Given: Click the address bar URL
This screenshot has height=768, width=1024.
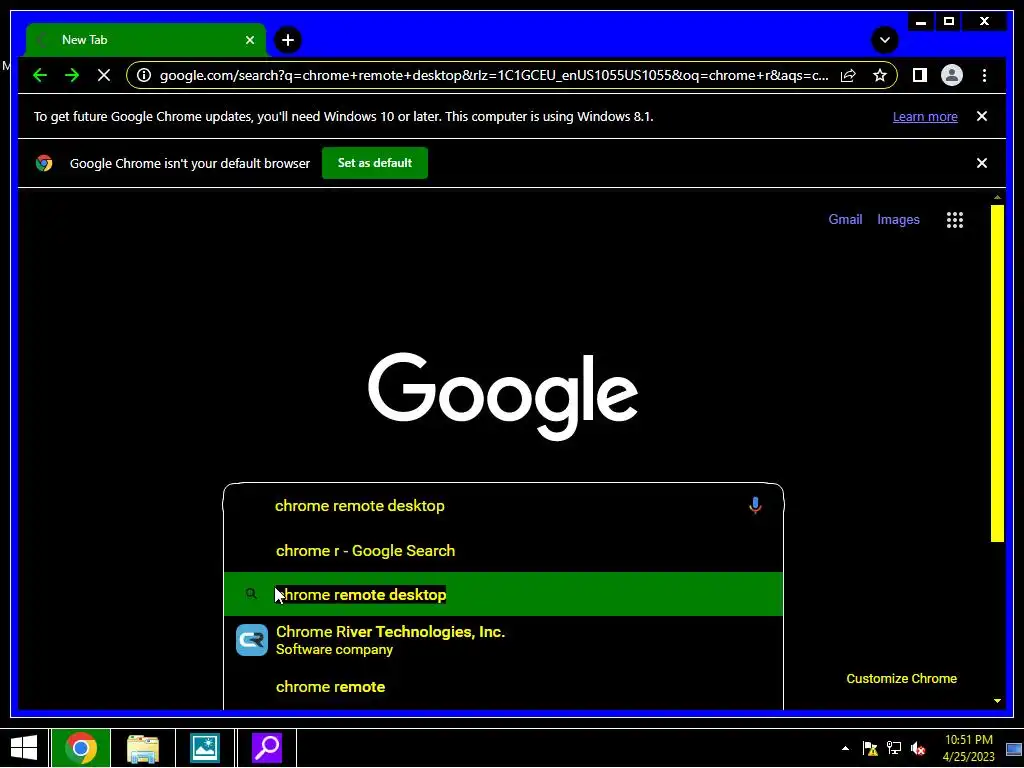Looking at the screenshot, I should [x=494, y=76].
